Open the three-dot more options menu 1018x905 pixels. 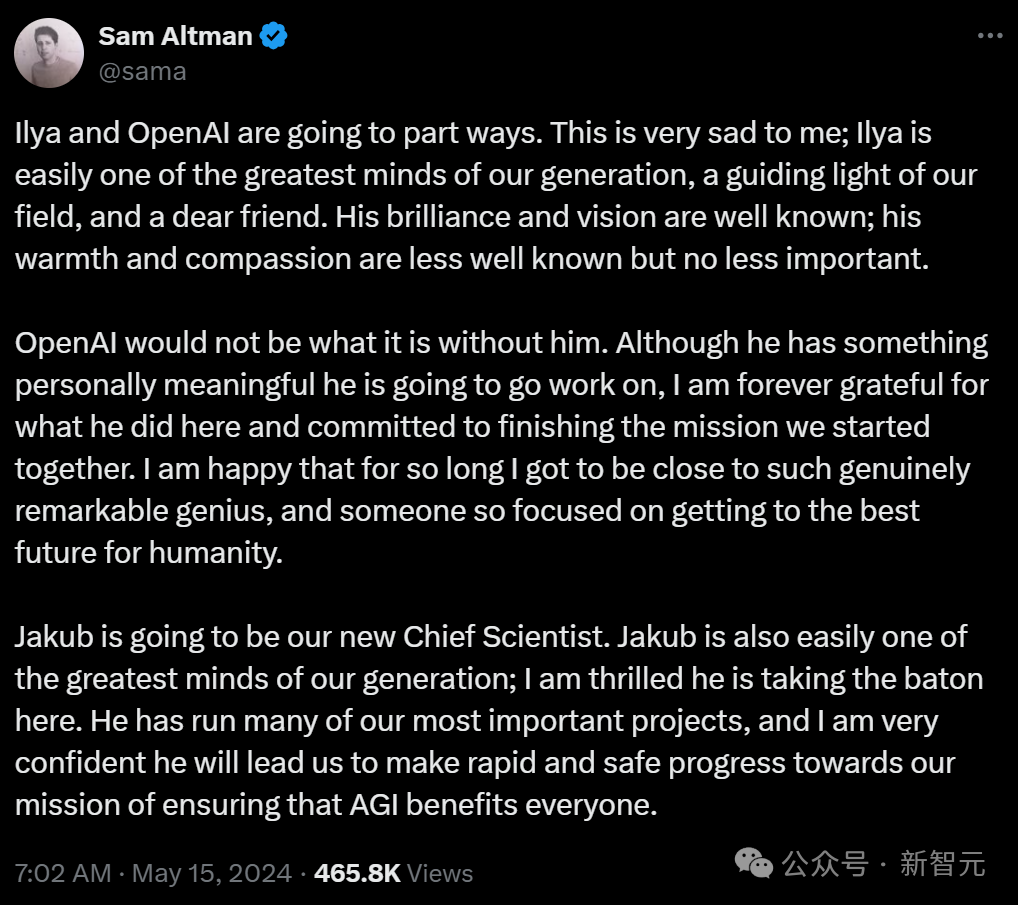990,36
